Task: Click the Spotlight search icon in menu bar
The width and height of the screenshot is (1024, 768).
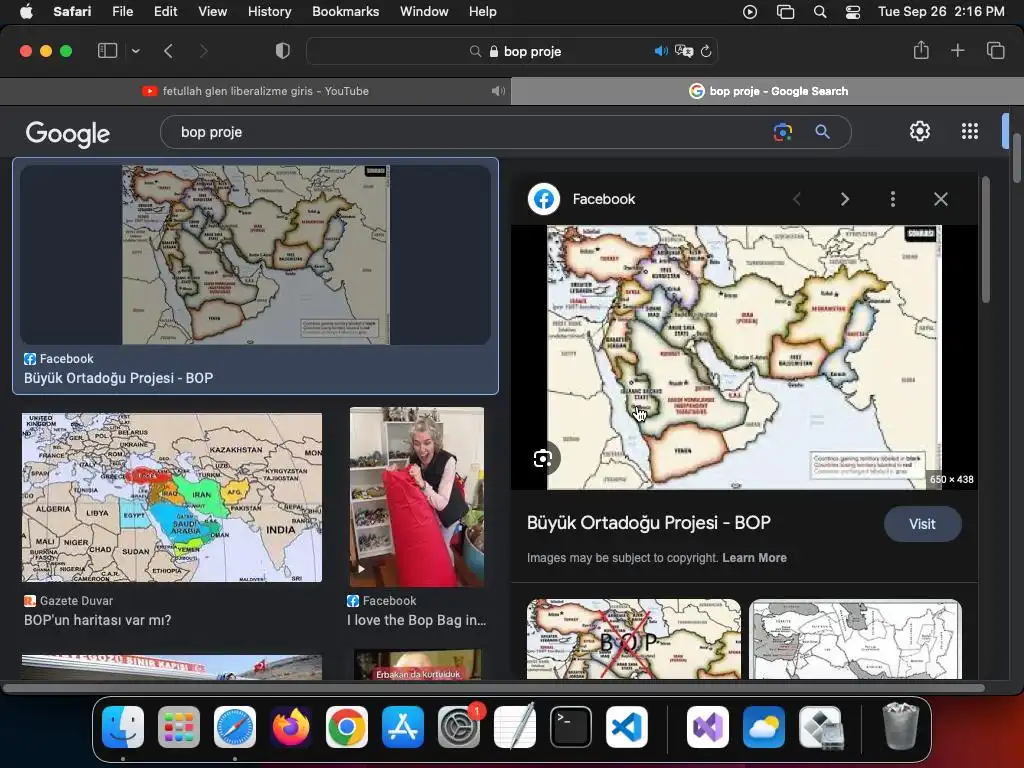Action: point(820,12)
